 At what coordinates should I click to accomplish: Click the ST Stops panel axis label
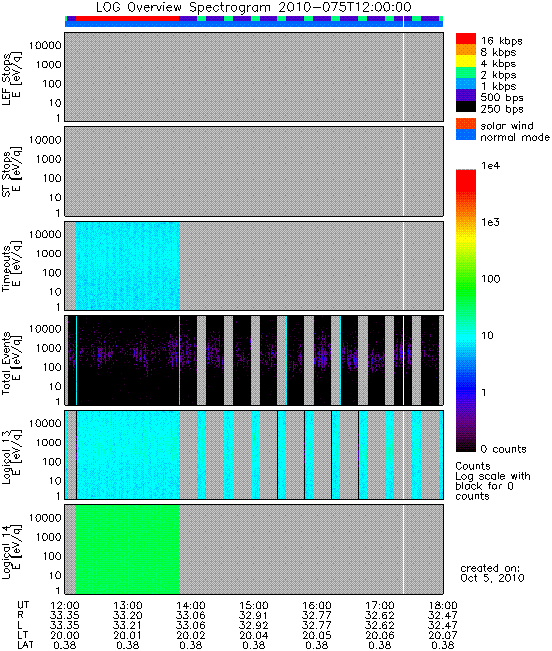(x=11, y=173)
